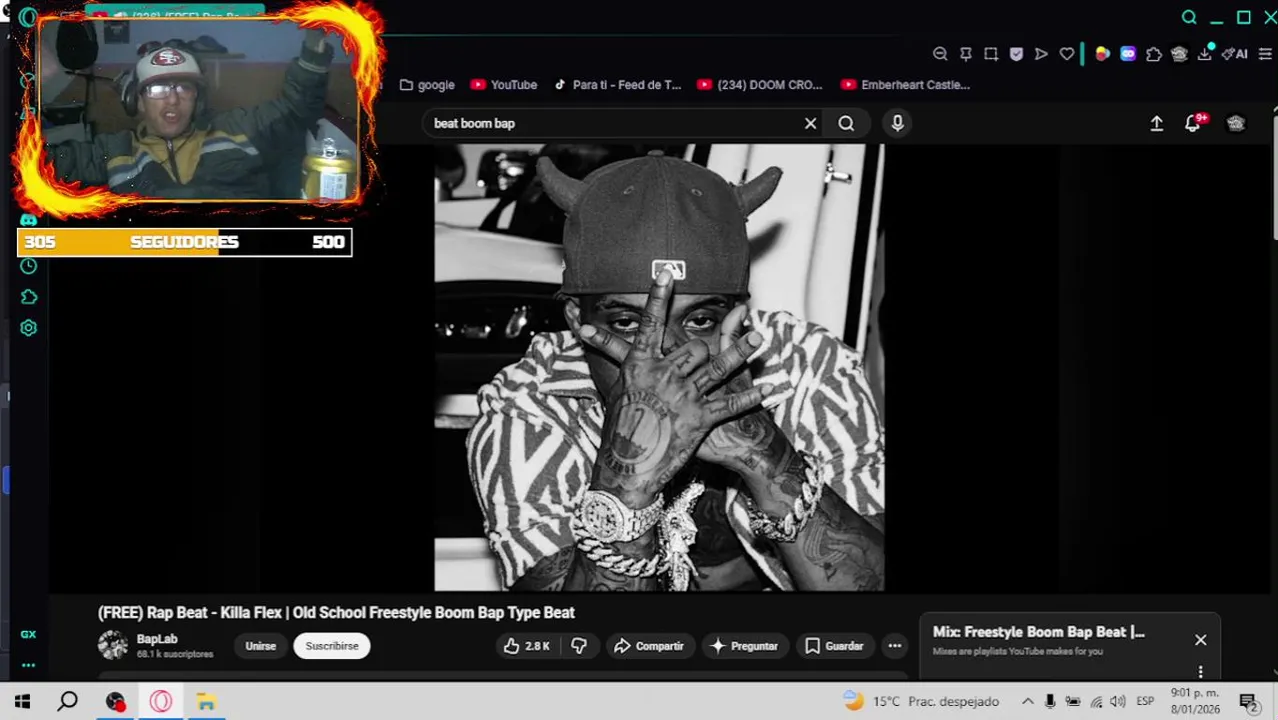Open the Mix panel vertical dots menu
The image size is (1278, 720).
pyautogui.click(x=1201, y=671)
